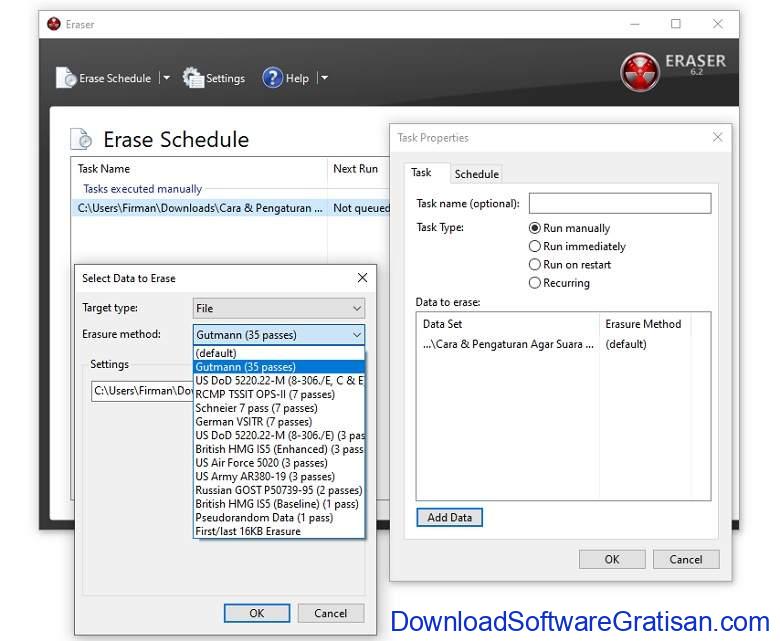Click the file path field under Settings
The image size is (780, 641).
142,391
